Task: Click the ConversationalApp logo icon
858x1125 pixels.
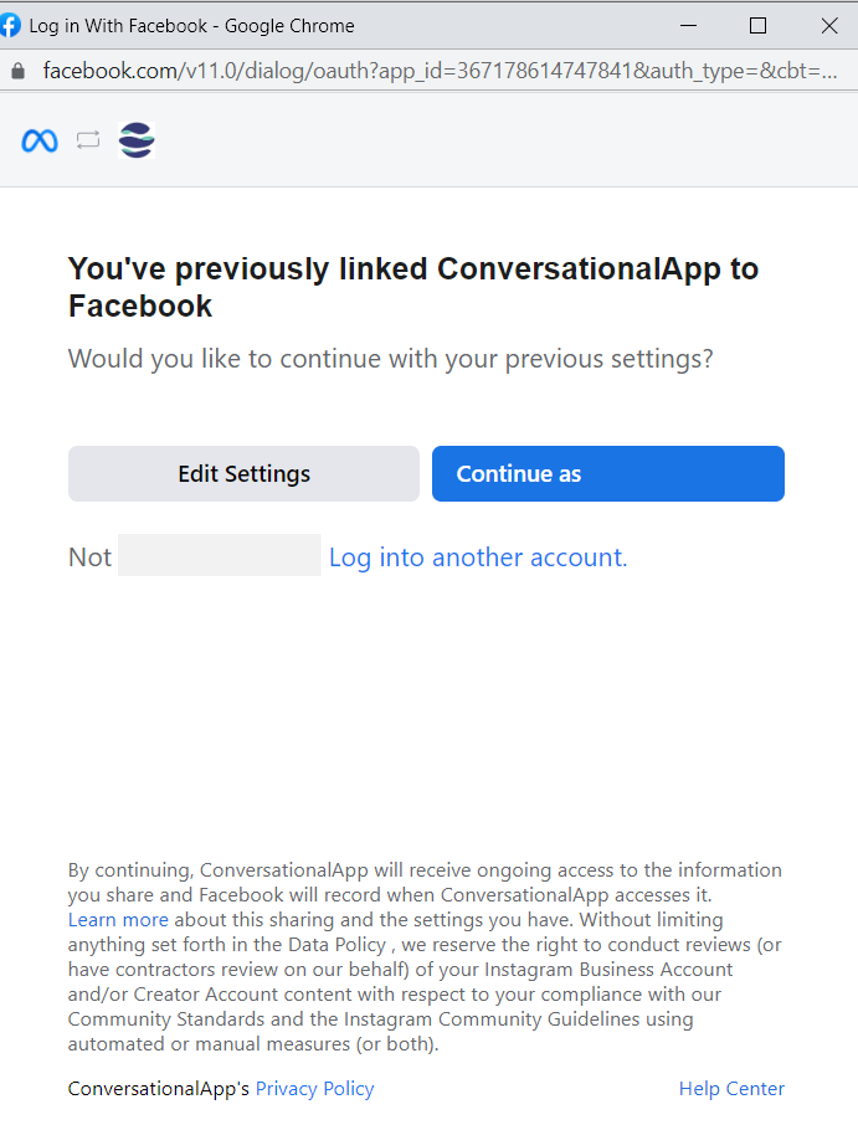Action: [x=136, y=141]
